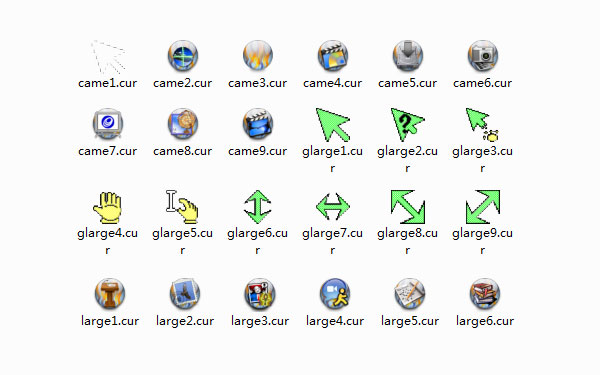Click the glarge2.cur green help arrow
The width and height of the screenshot is (600, 375).
408,124
